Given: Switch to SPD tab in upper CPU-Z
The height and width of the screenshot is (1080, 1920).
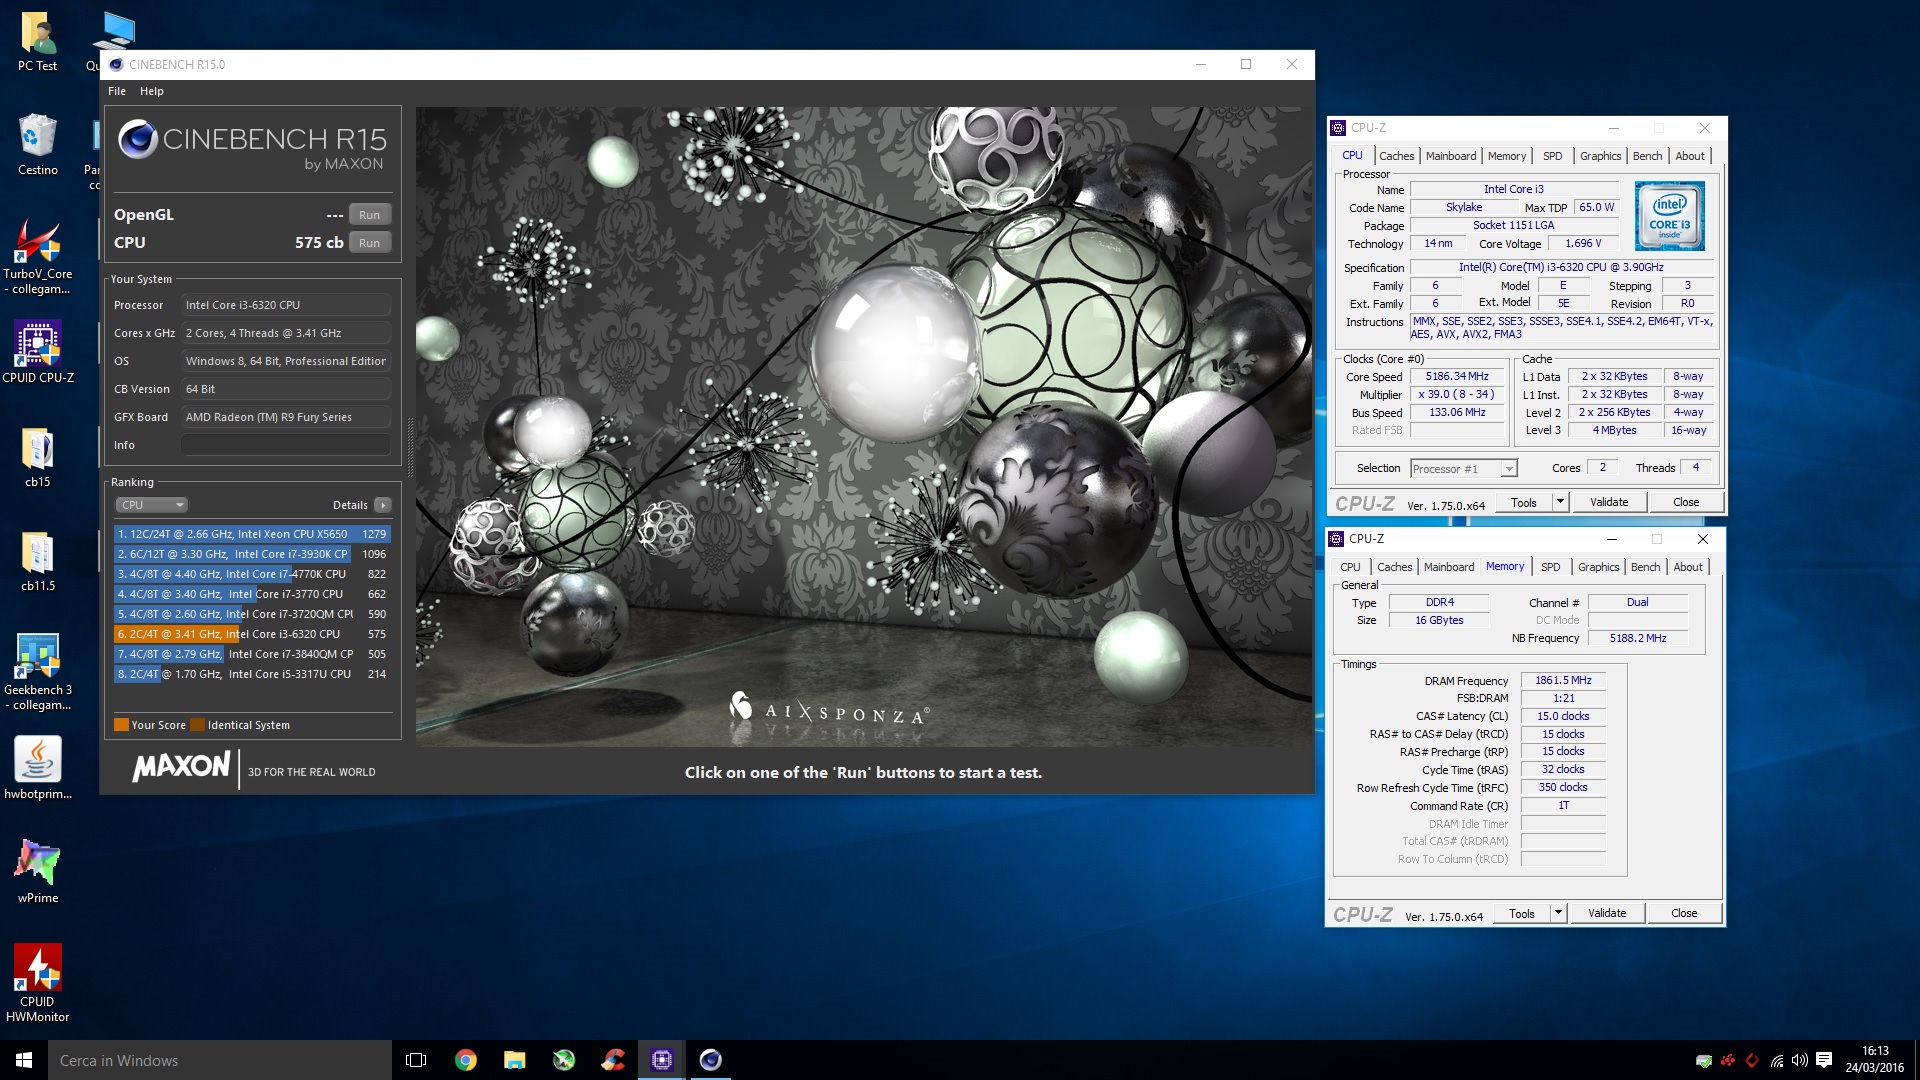Looking at the screenshot, I should coord(1552,156).
